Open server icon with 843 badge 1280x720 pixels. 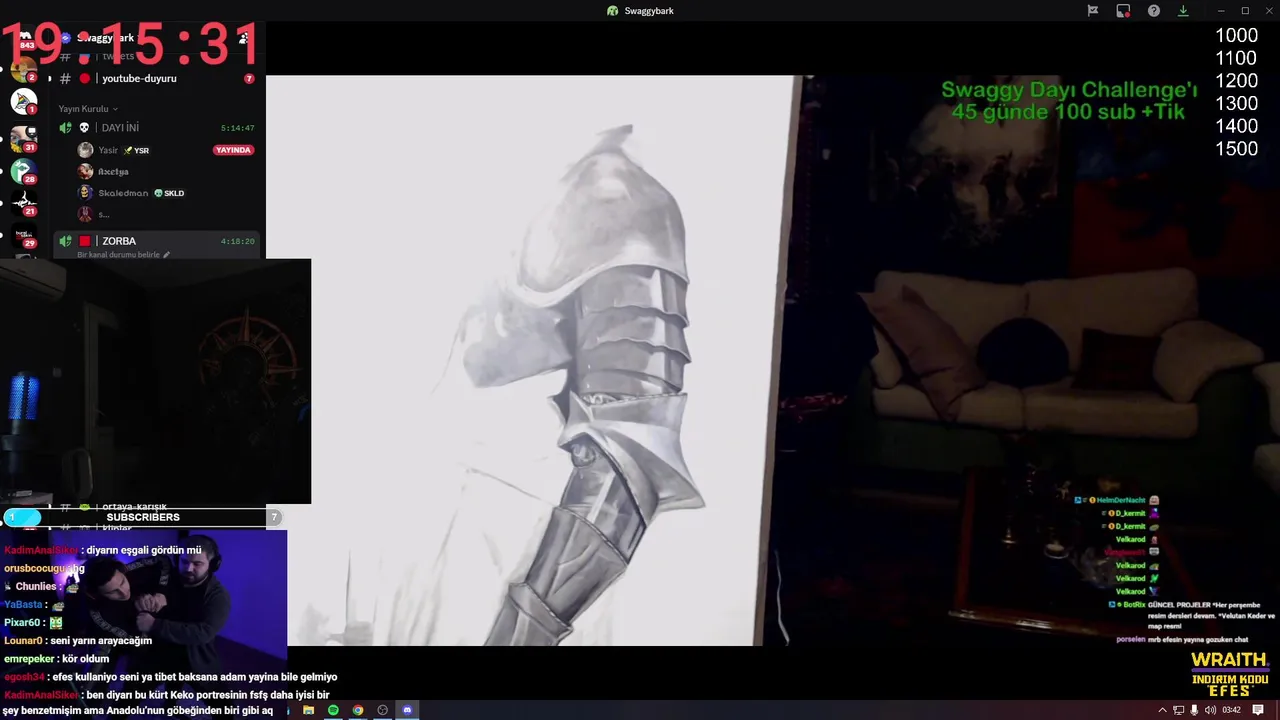tap(24, 40)
